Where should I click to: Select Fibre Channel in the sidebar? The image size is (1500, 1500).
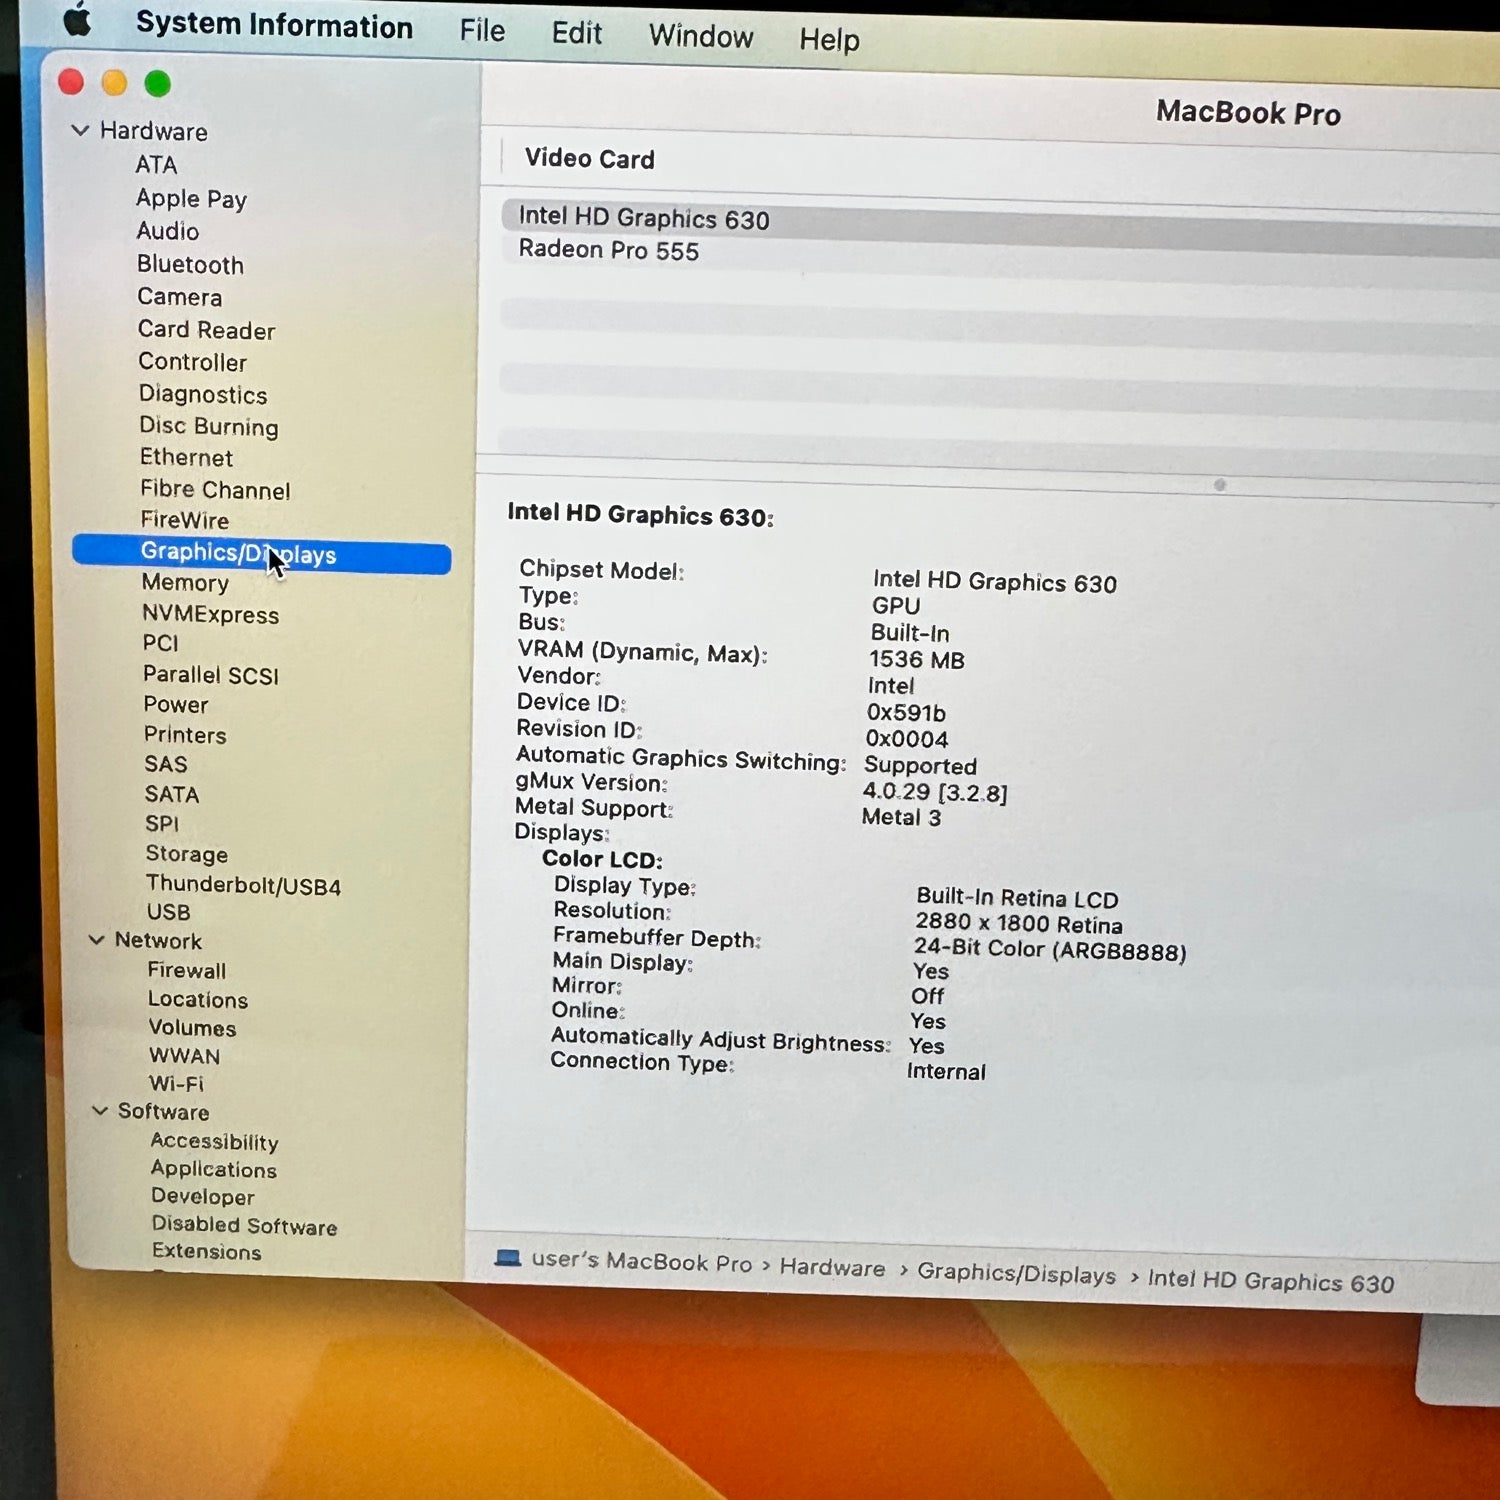click(x=215, y=489)
